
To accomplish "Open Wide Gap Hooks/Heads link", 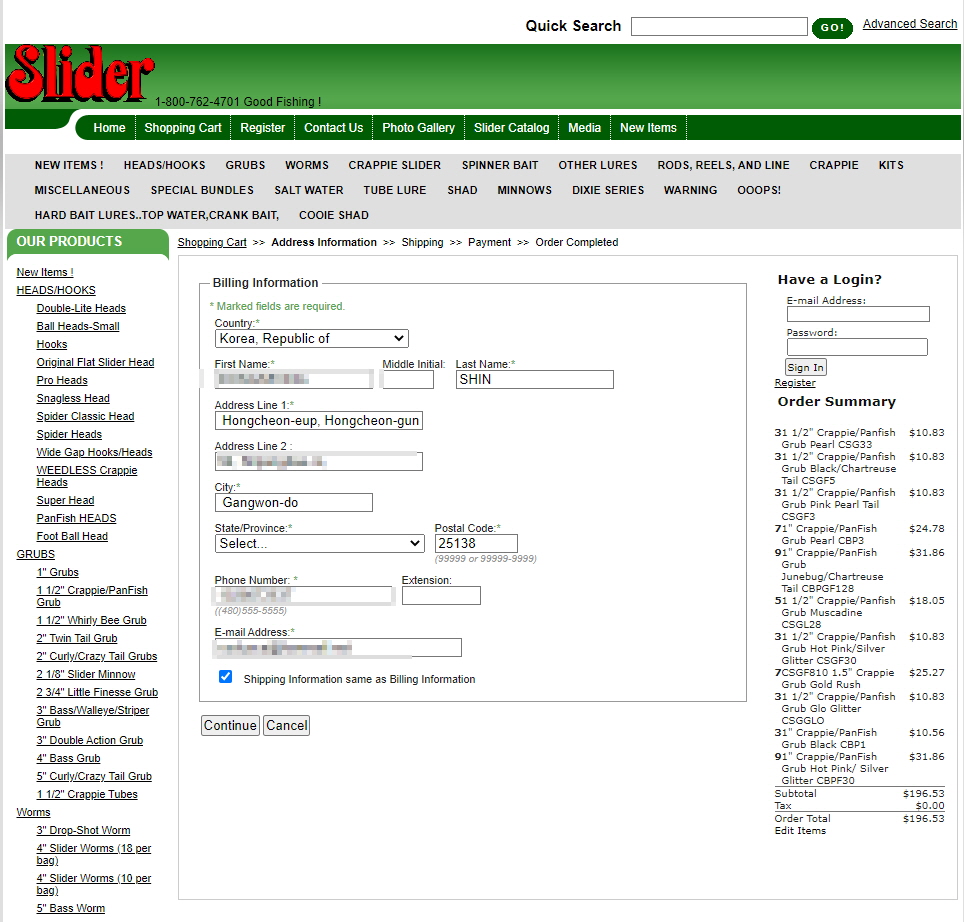I will (94, 452).
